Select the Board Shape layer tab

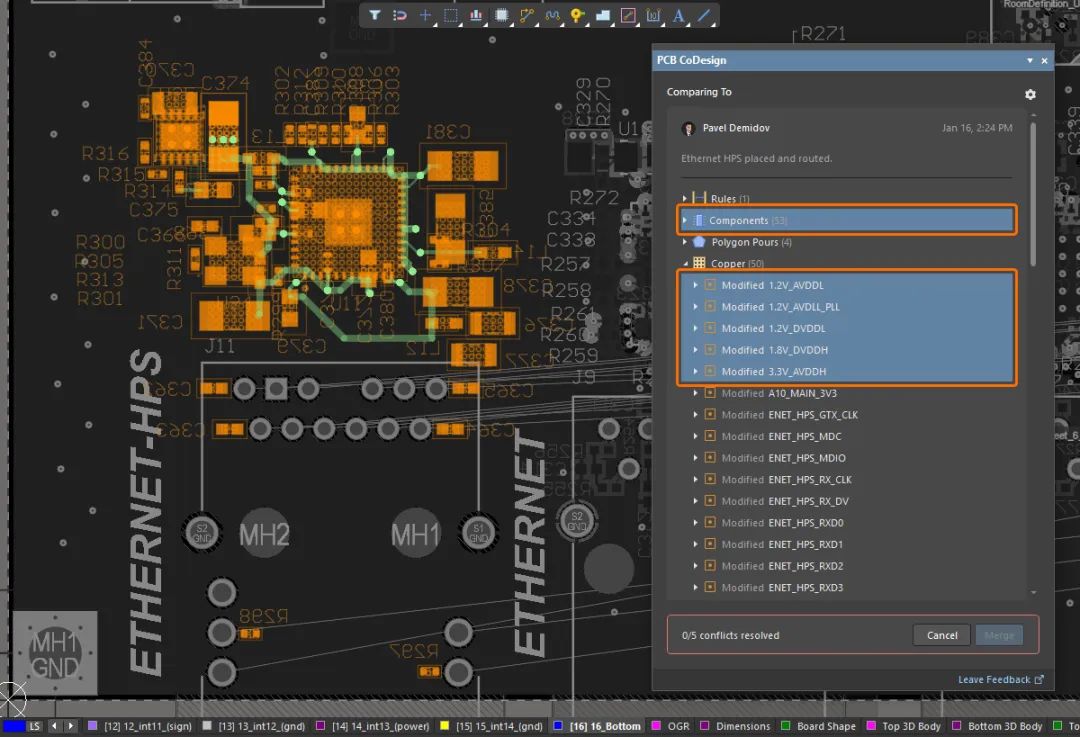pos(825,726)
